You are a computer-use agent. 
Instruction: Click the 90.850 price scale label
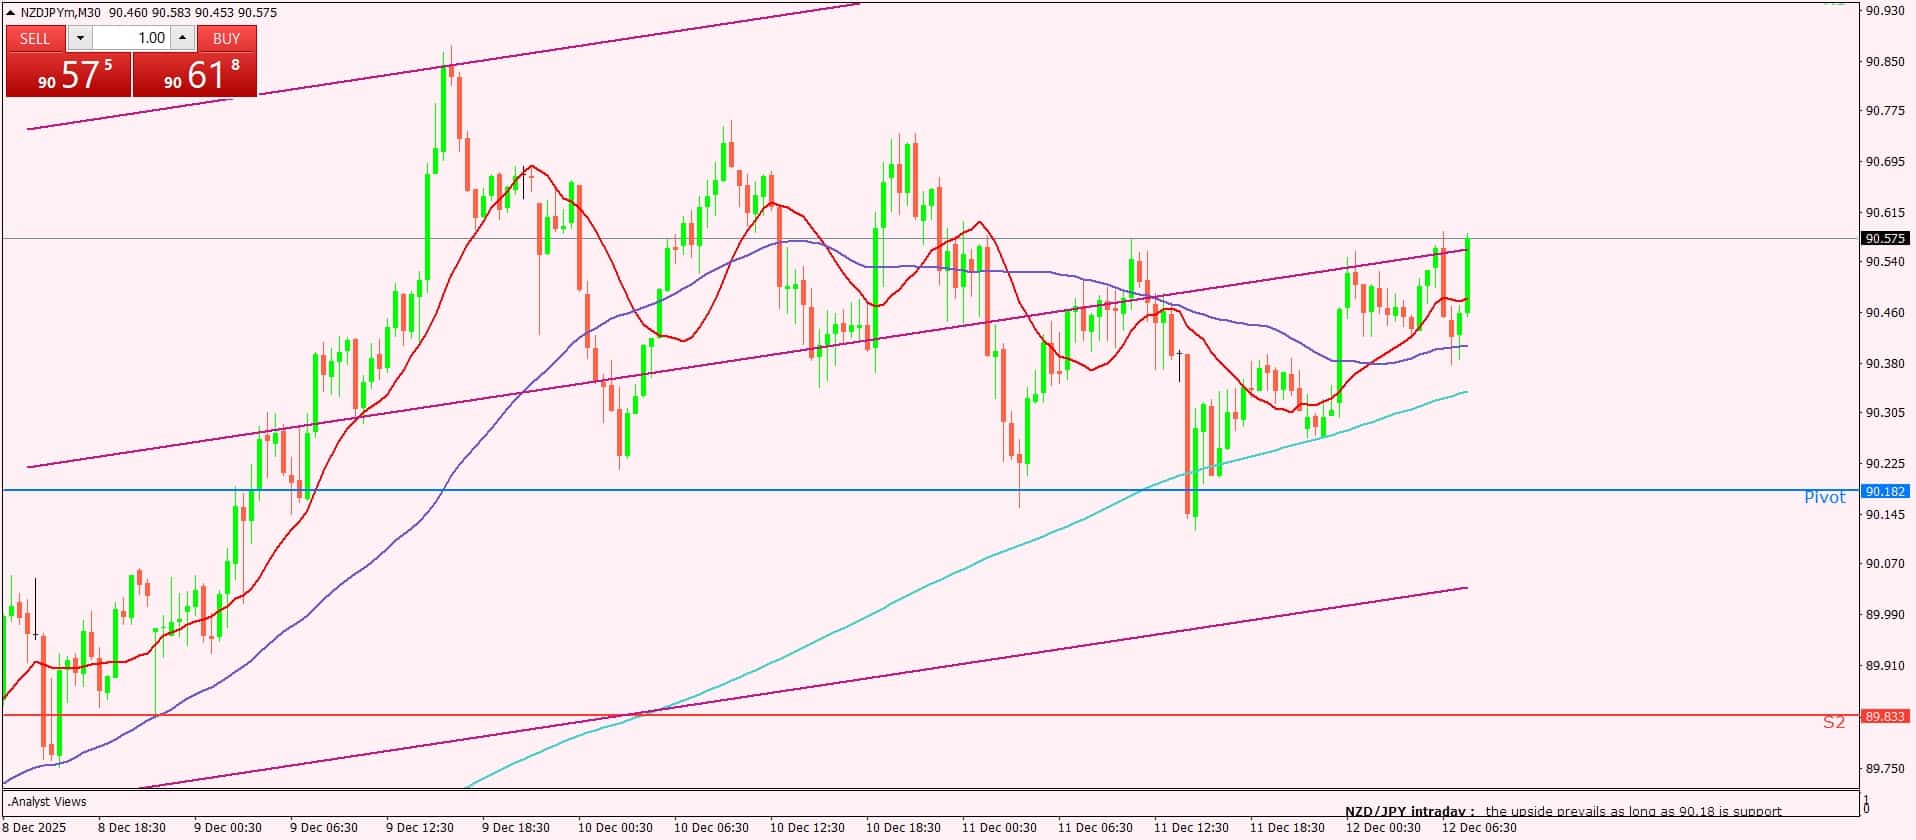pos(1884,61)
